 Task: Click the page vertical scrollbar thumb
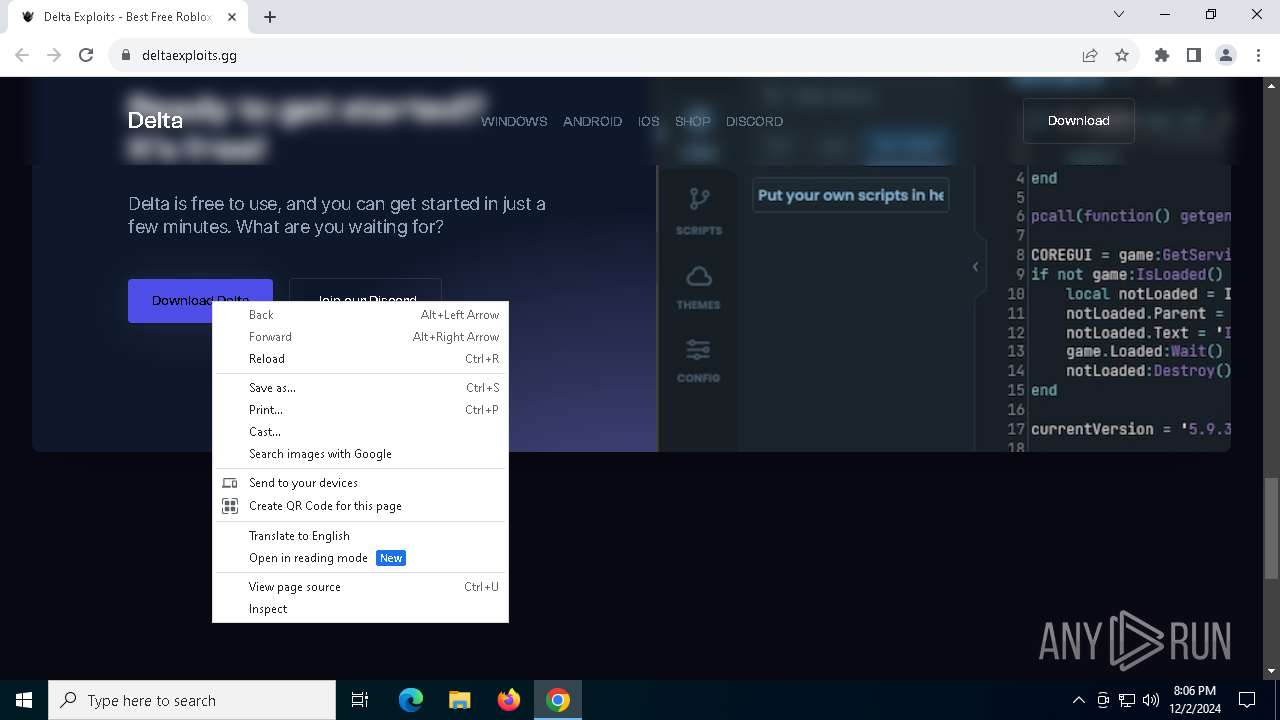1271,528
